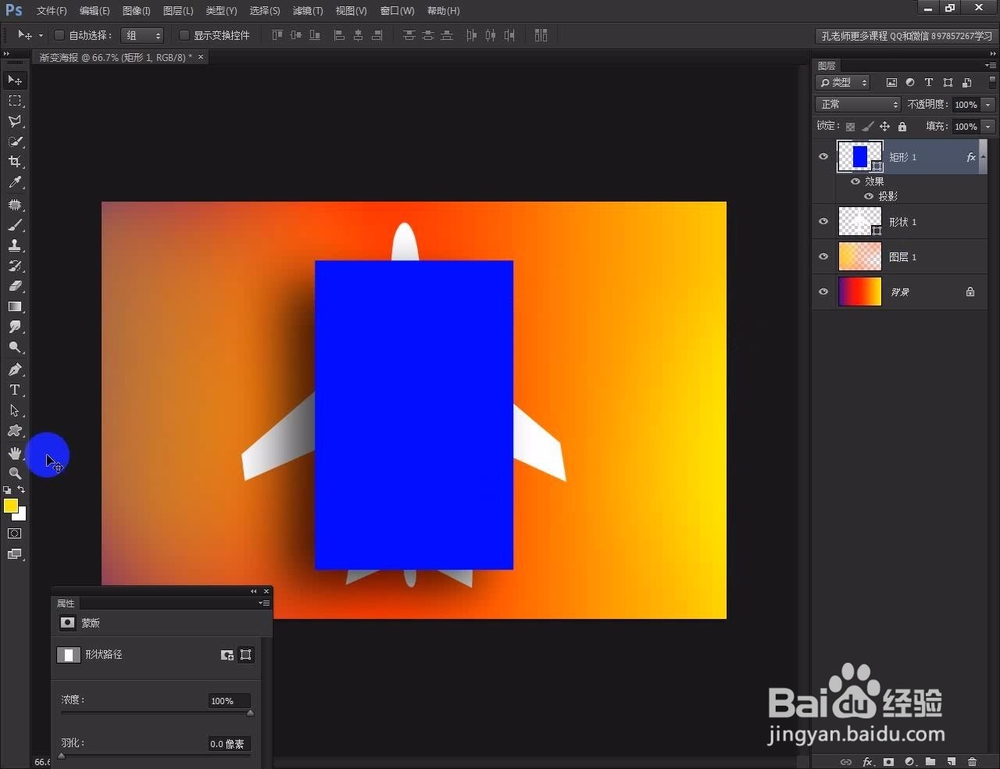Viewport: 1000px width, 769px height.
Task: Hide the 图层 1 layer
Action: pyautogui.click(x=823, y=256)
